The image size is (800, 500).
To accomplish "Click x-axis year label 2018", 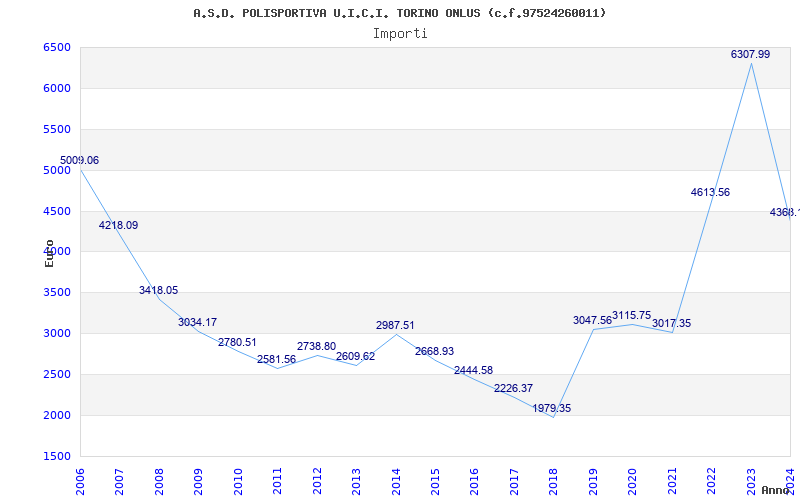I will coord(554,482).
